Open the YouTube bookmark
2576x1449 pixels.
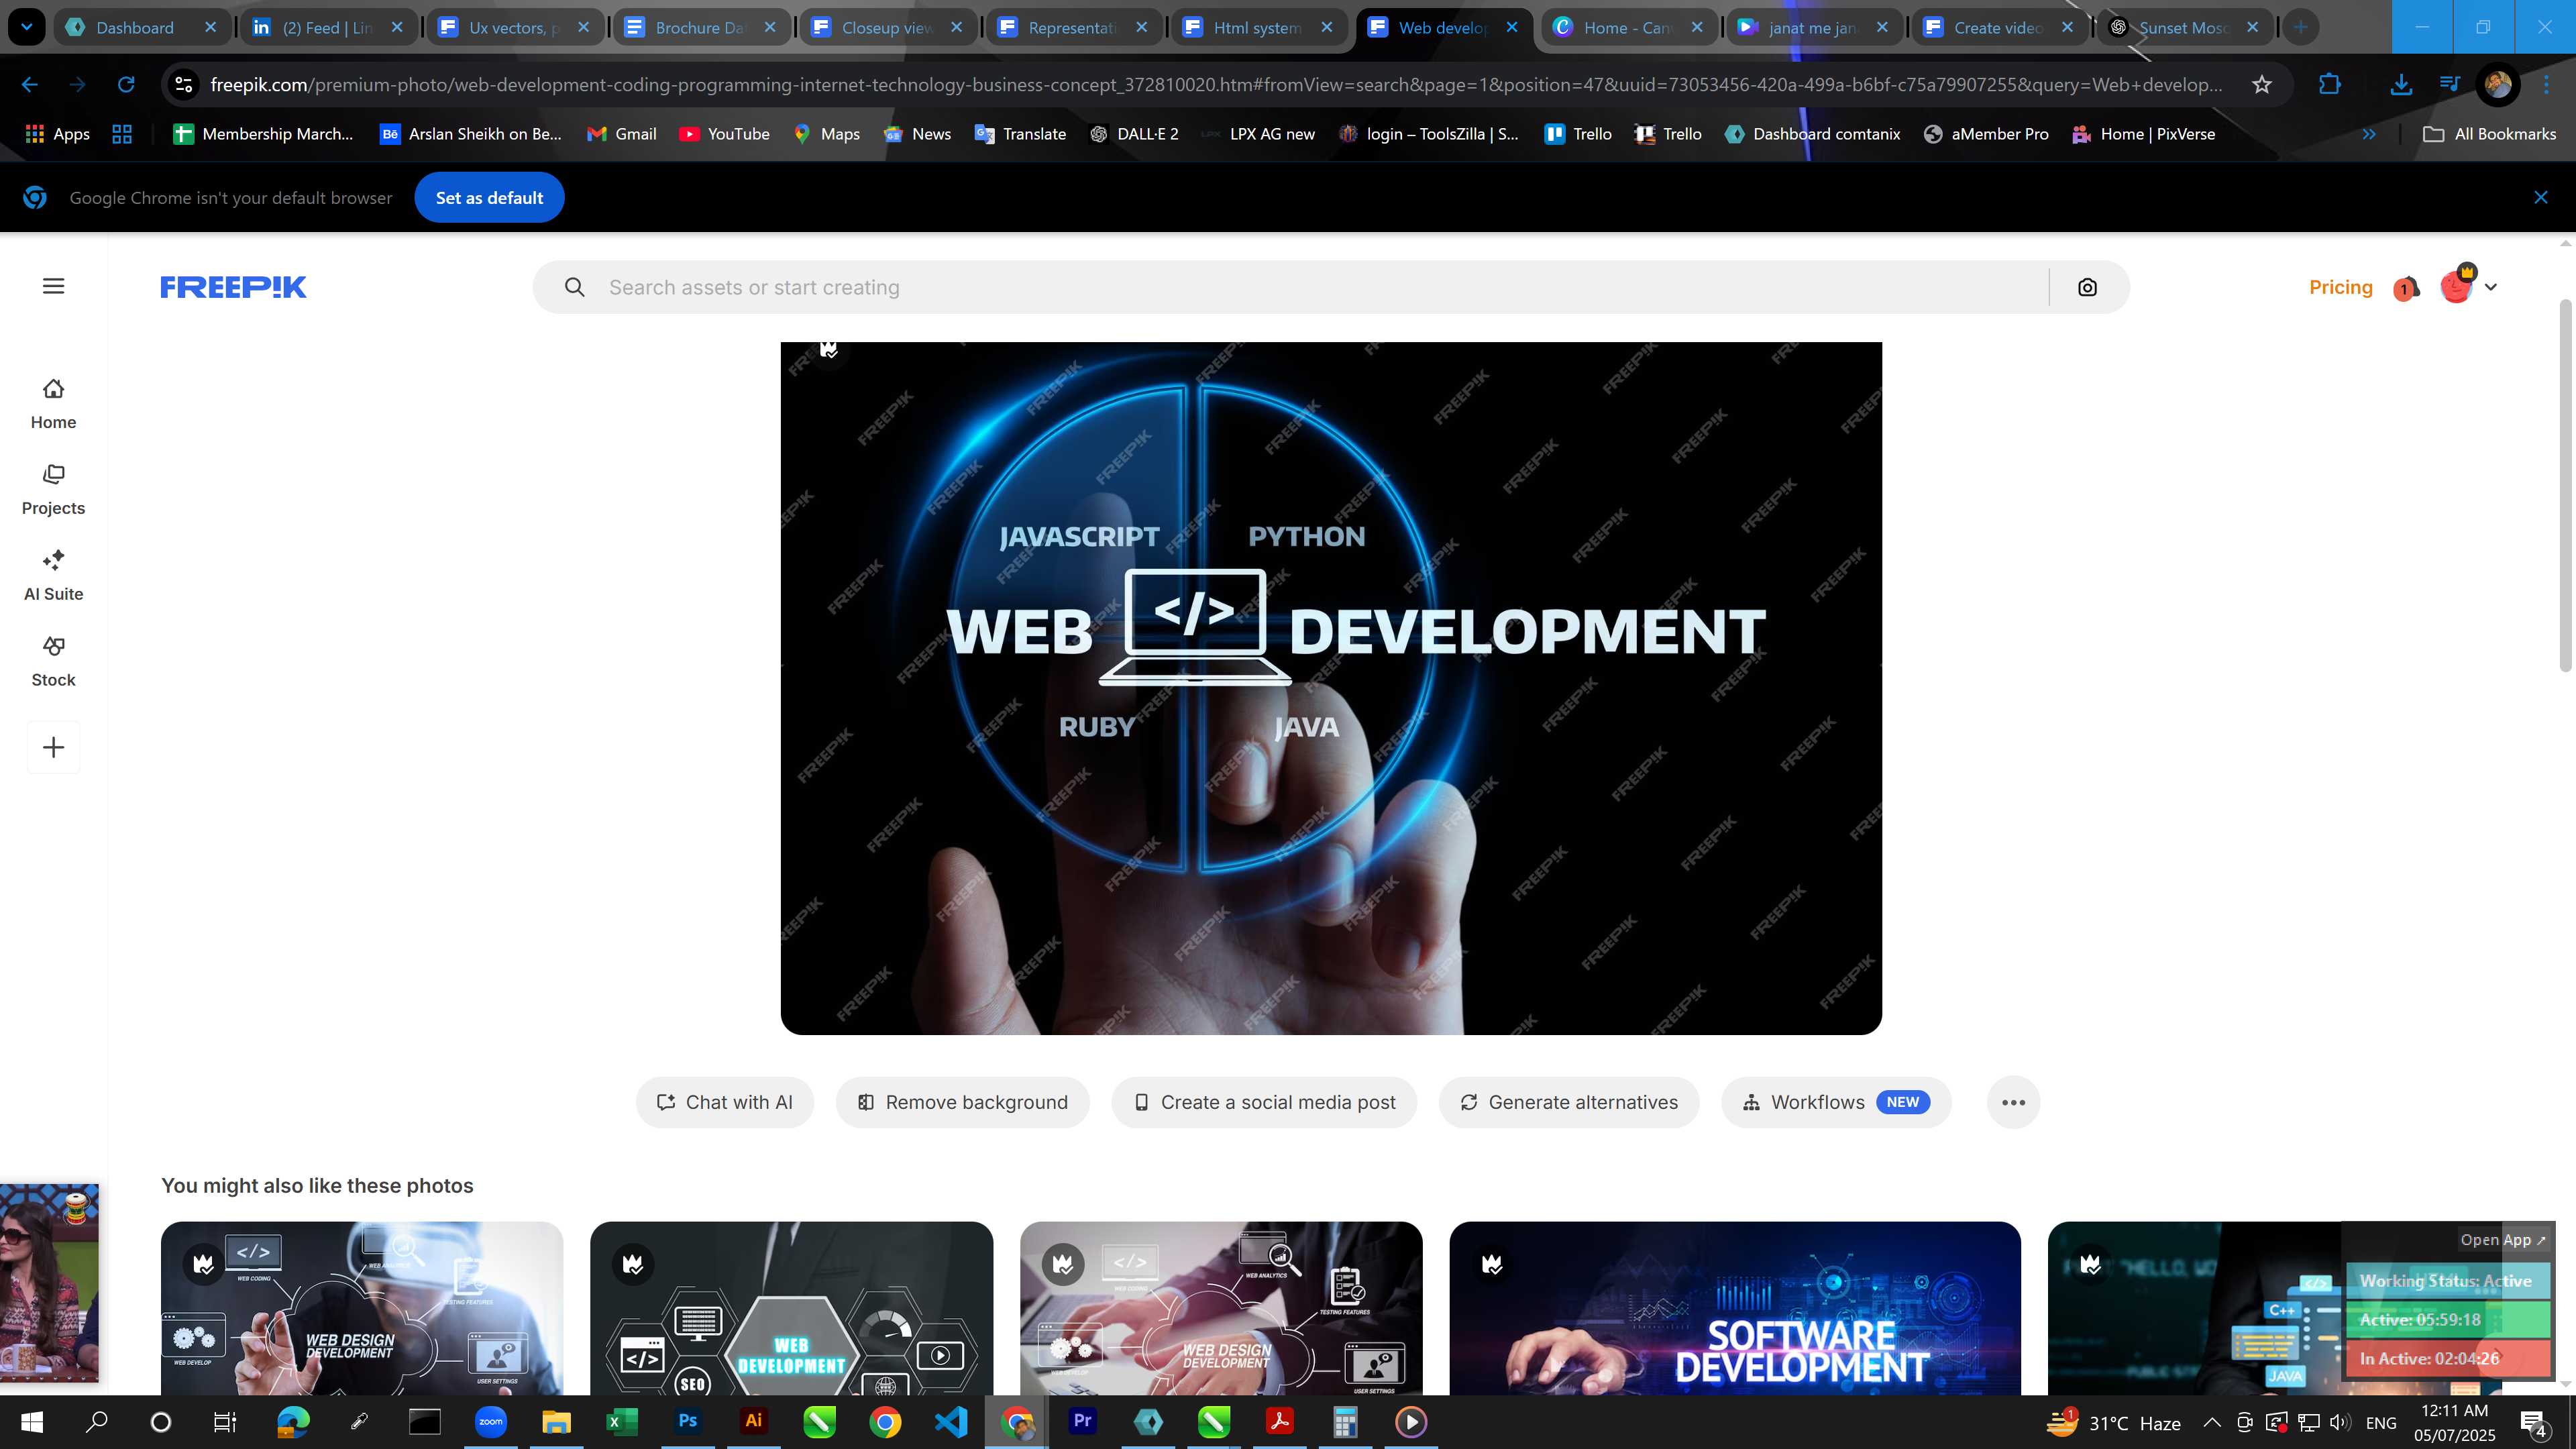[724, 134]
